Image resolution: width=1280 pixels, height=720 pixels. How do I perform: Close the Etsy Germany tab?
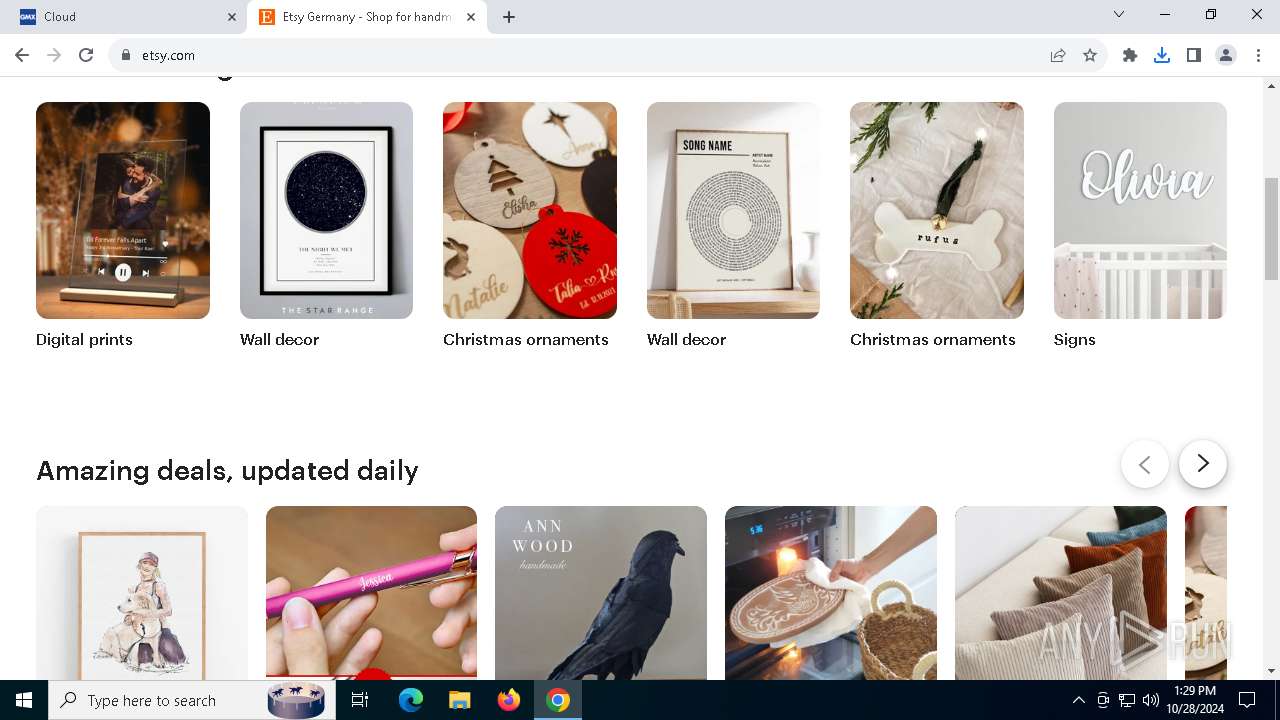coord(471,17)
